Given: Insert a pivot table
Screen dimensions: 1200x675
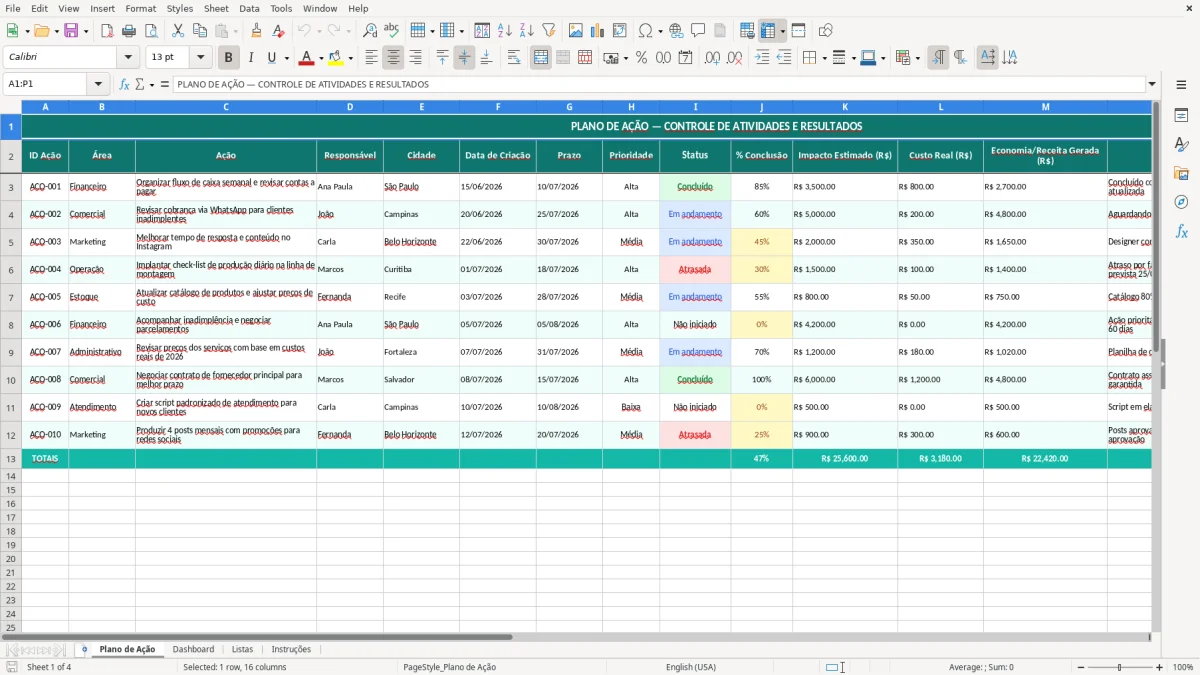Looking at the screenshot, I should pos(620,31).
